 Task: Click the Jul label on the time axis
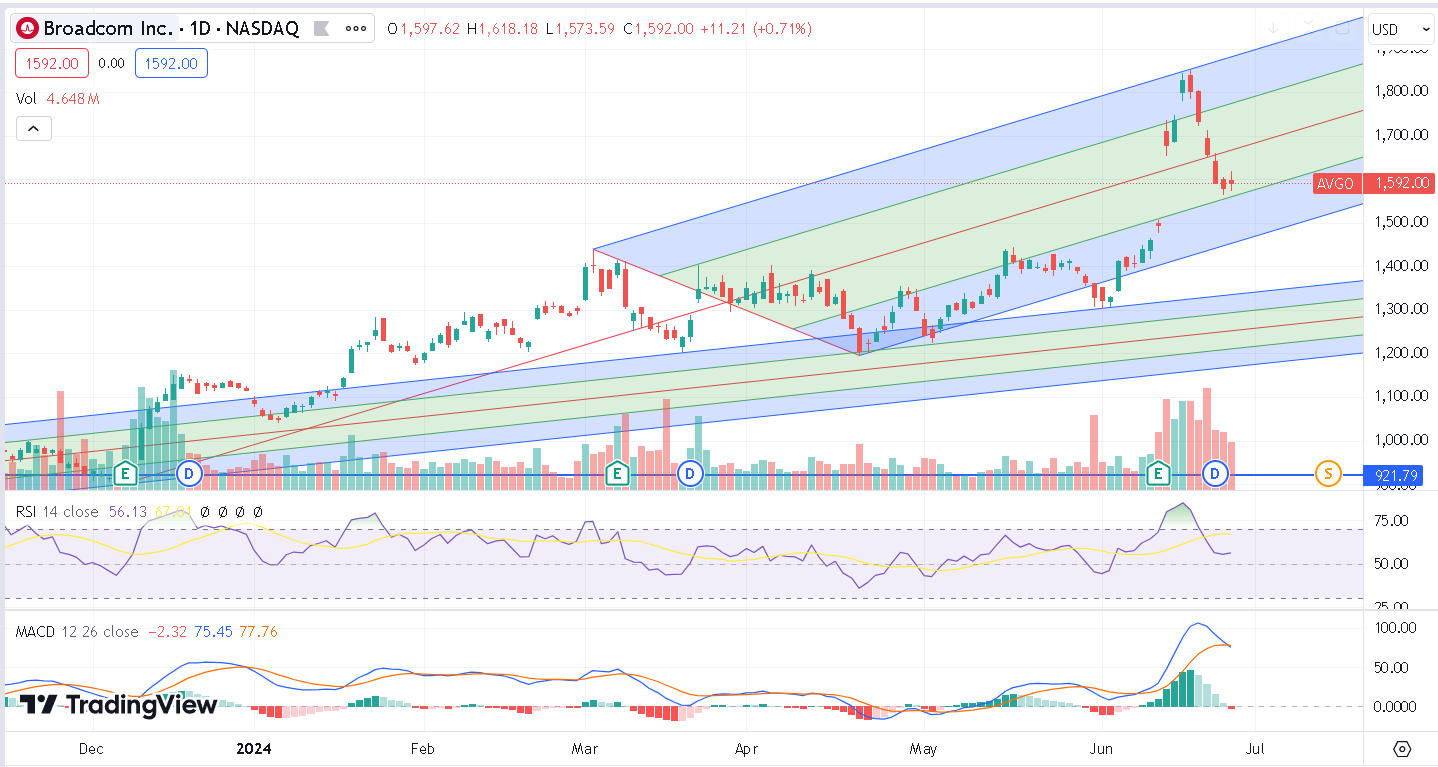(x=1257, y=748)
